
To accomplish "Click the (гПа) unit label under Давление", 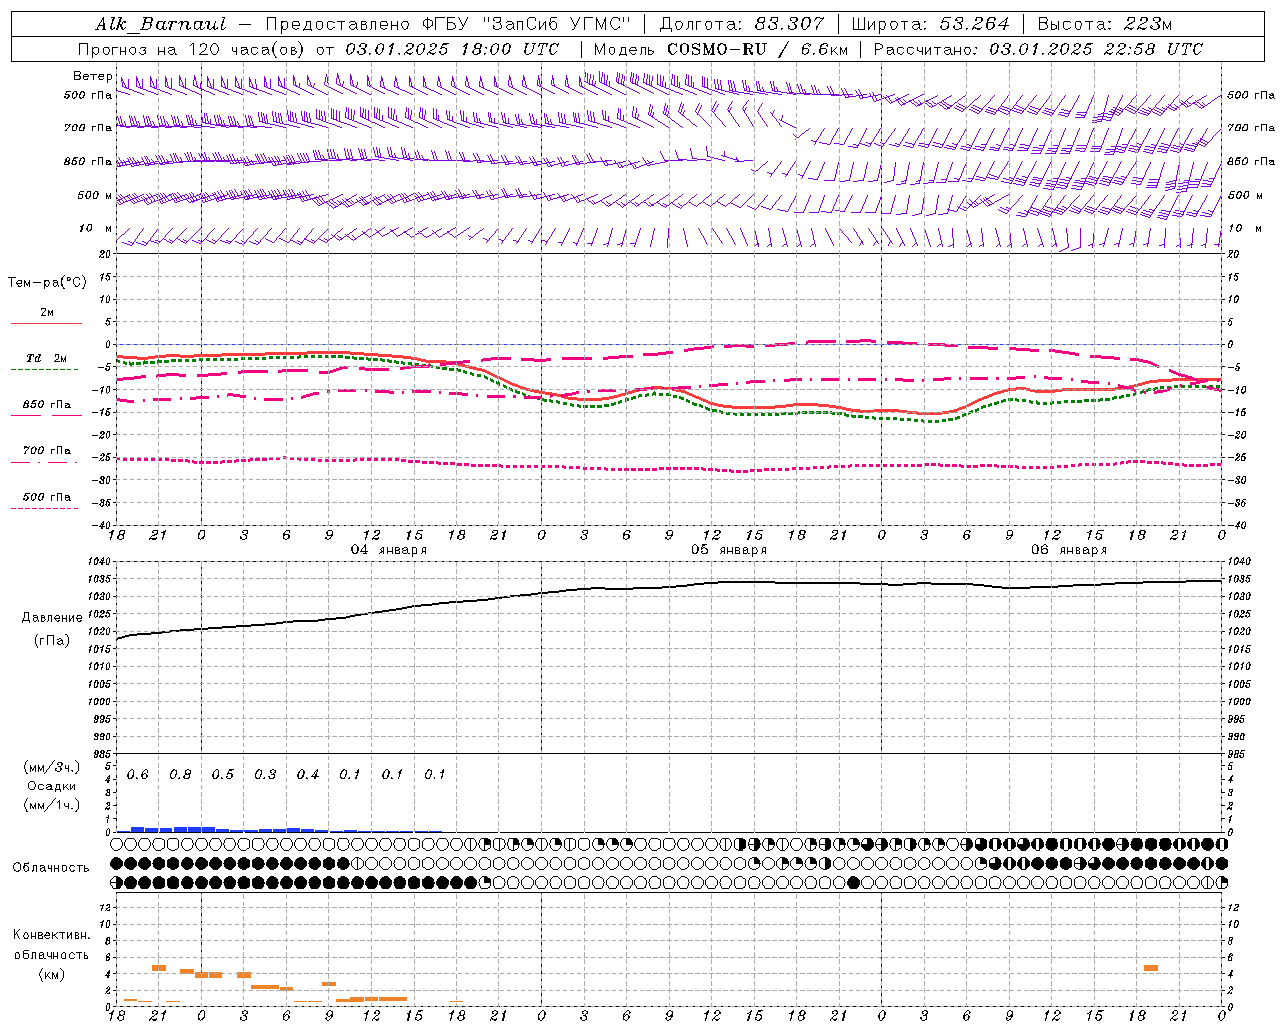I will pyautogui.click(x=52, y=640).
